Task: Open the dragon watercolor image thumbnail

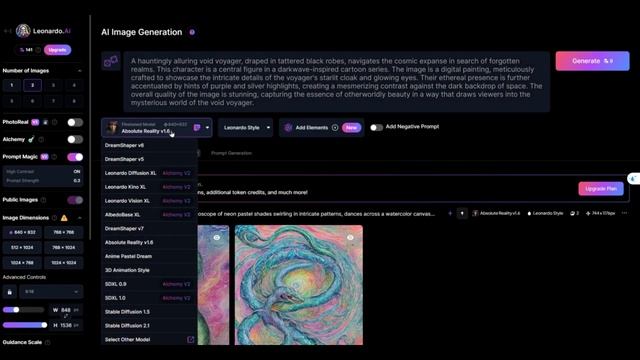Action: [299, 285]
